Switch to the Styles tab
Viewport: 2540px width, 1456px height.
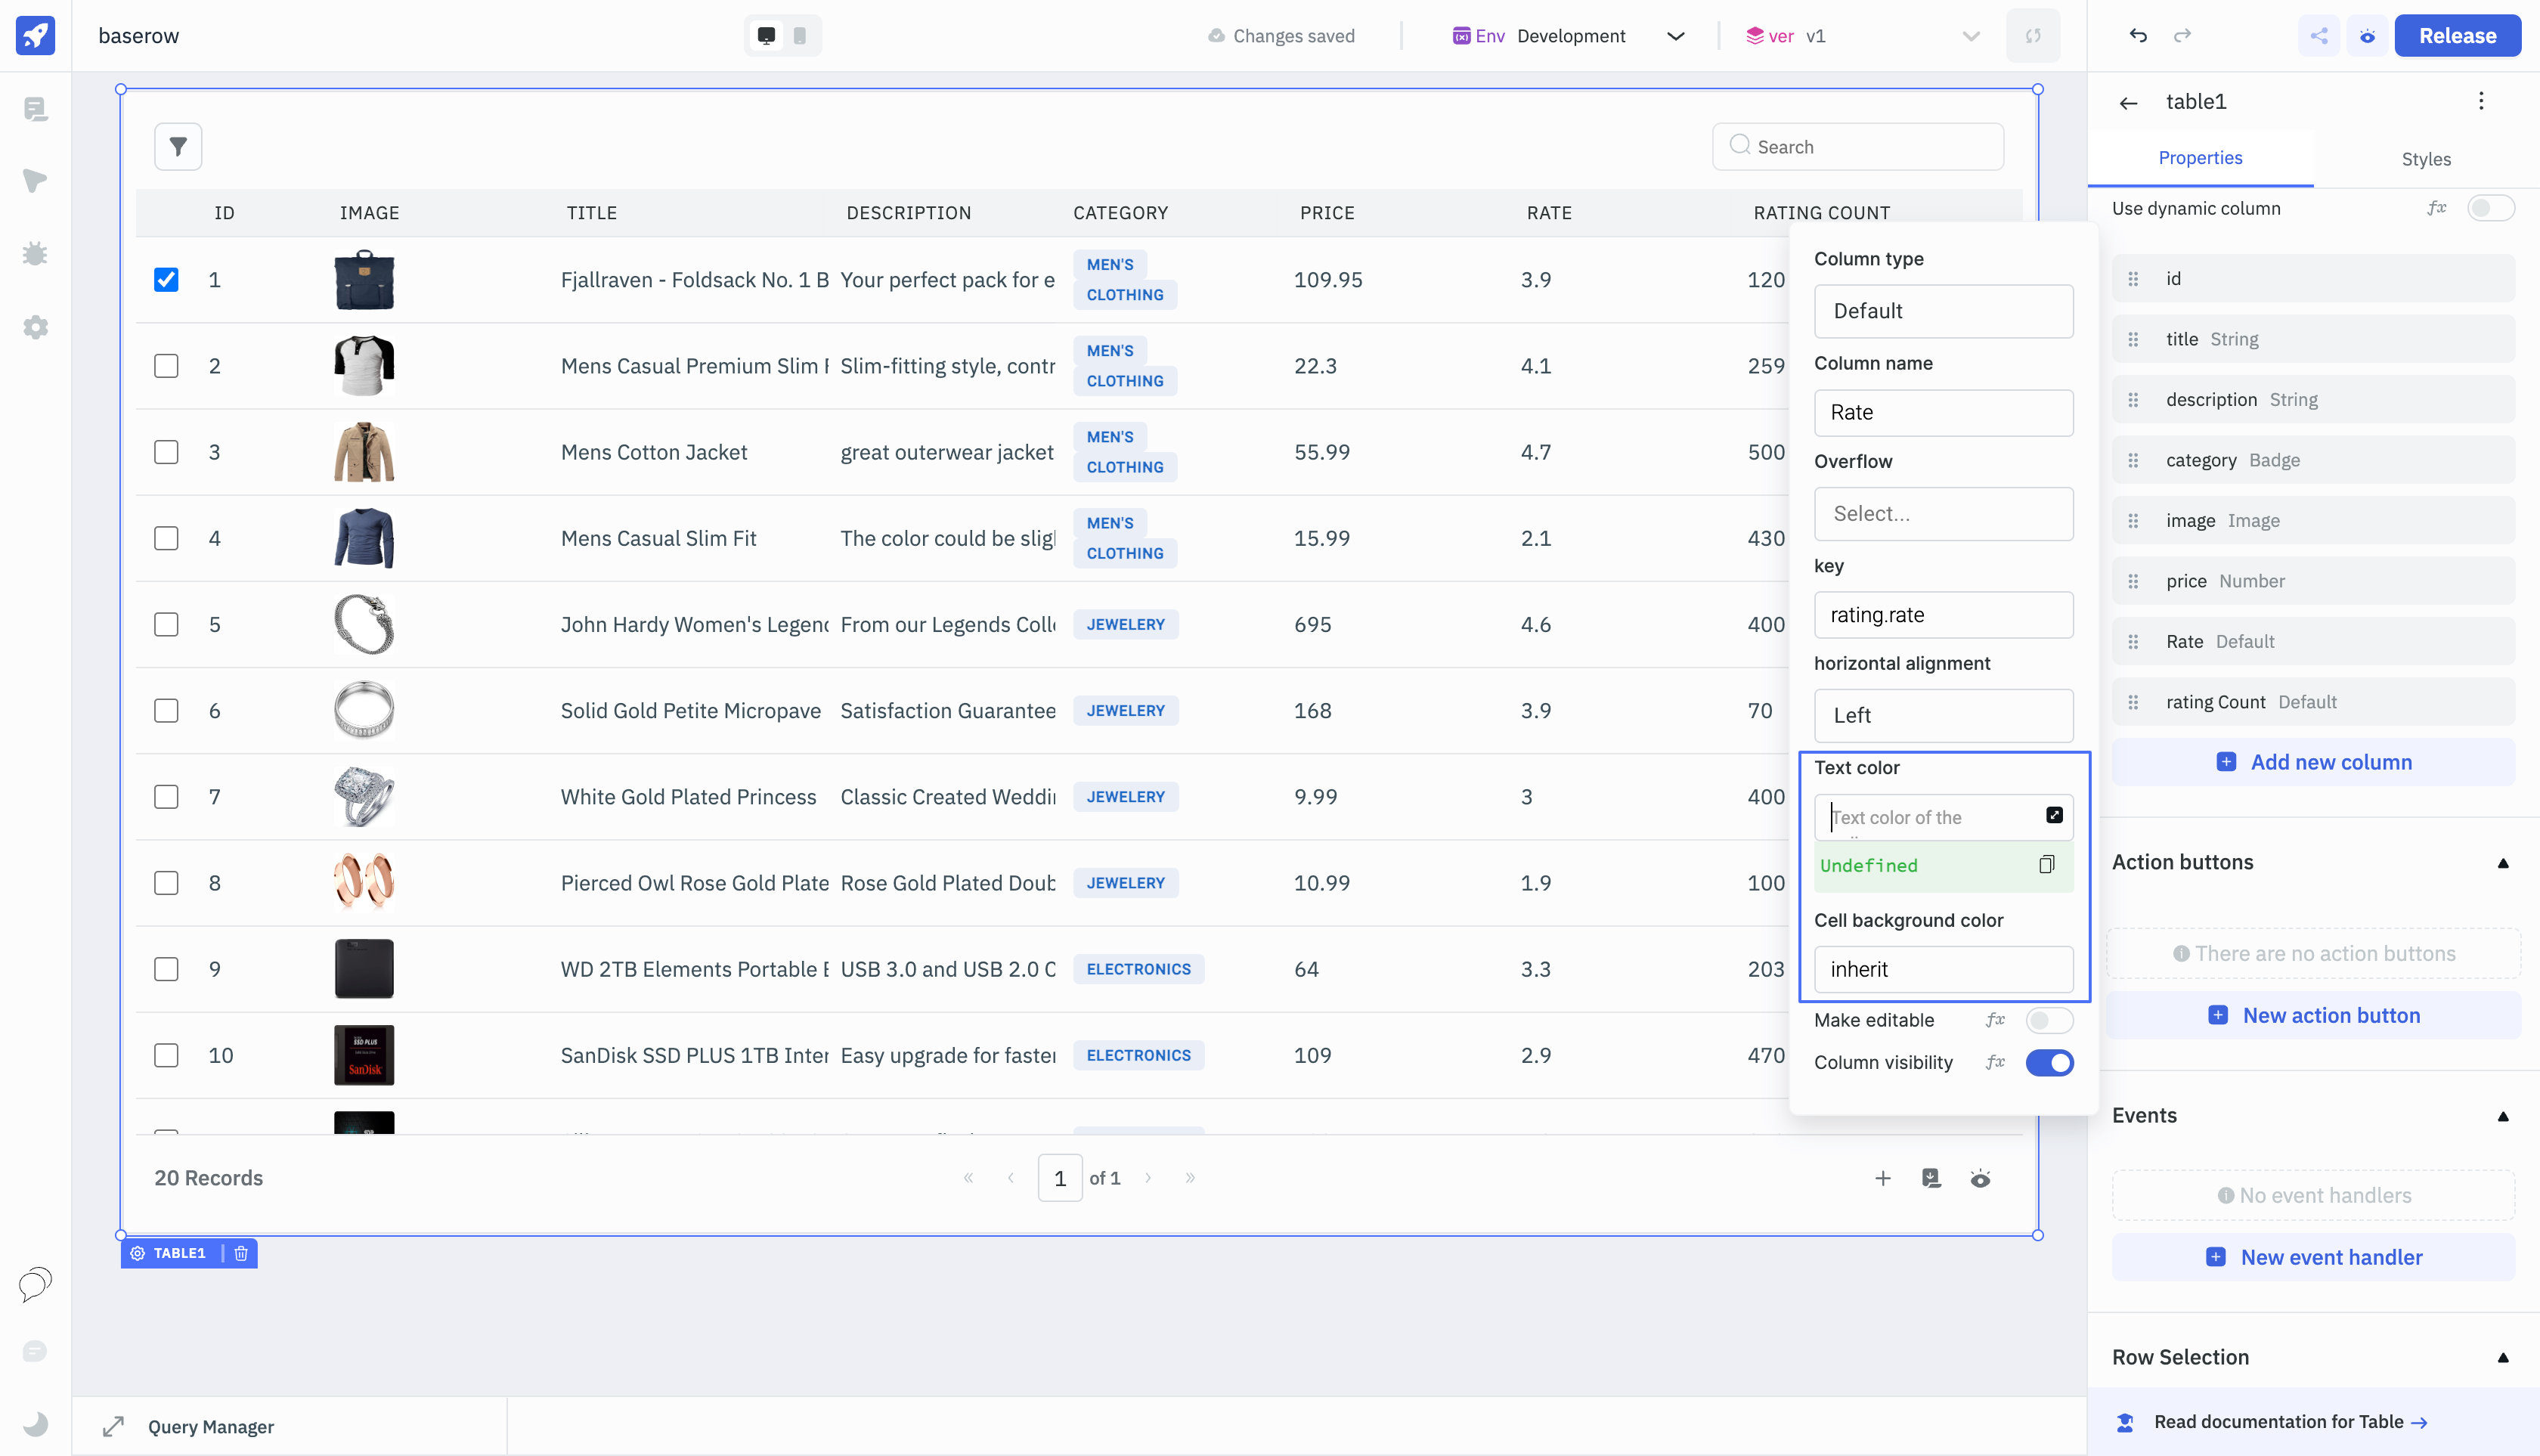pos(2425,159)
